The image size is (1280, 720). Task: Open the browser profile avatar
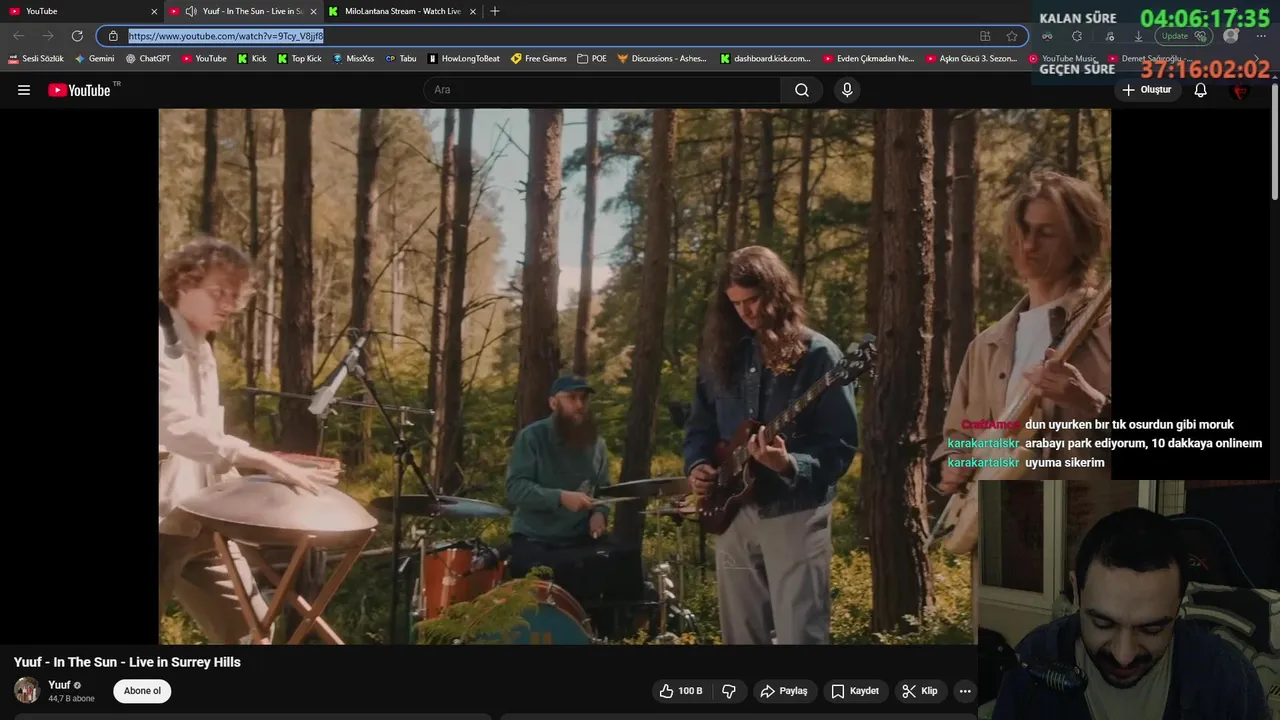(1231, 36)
